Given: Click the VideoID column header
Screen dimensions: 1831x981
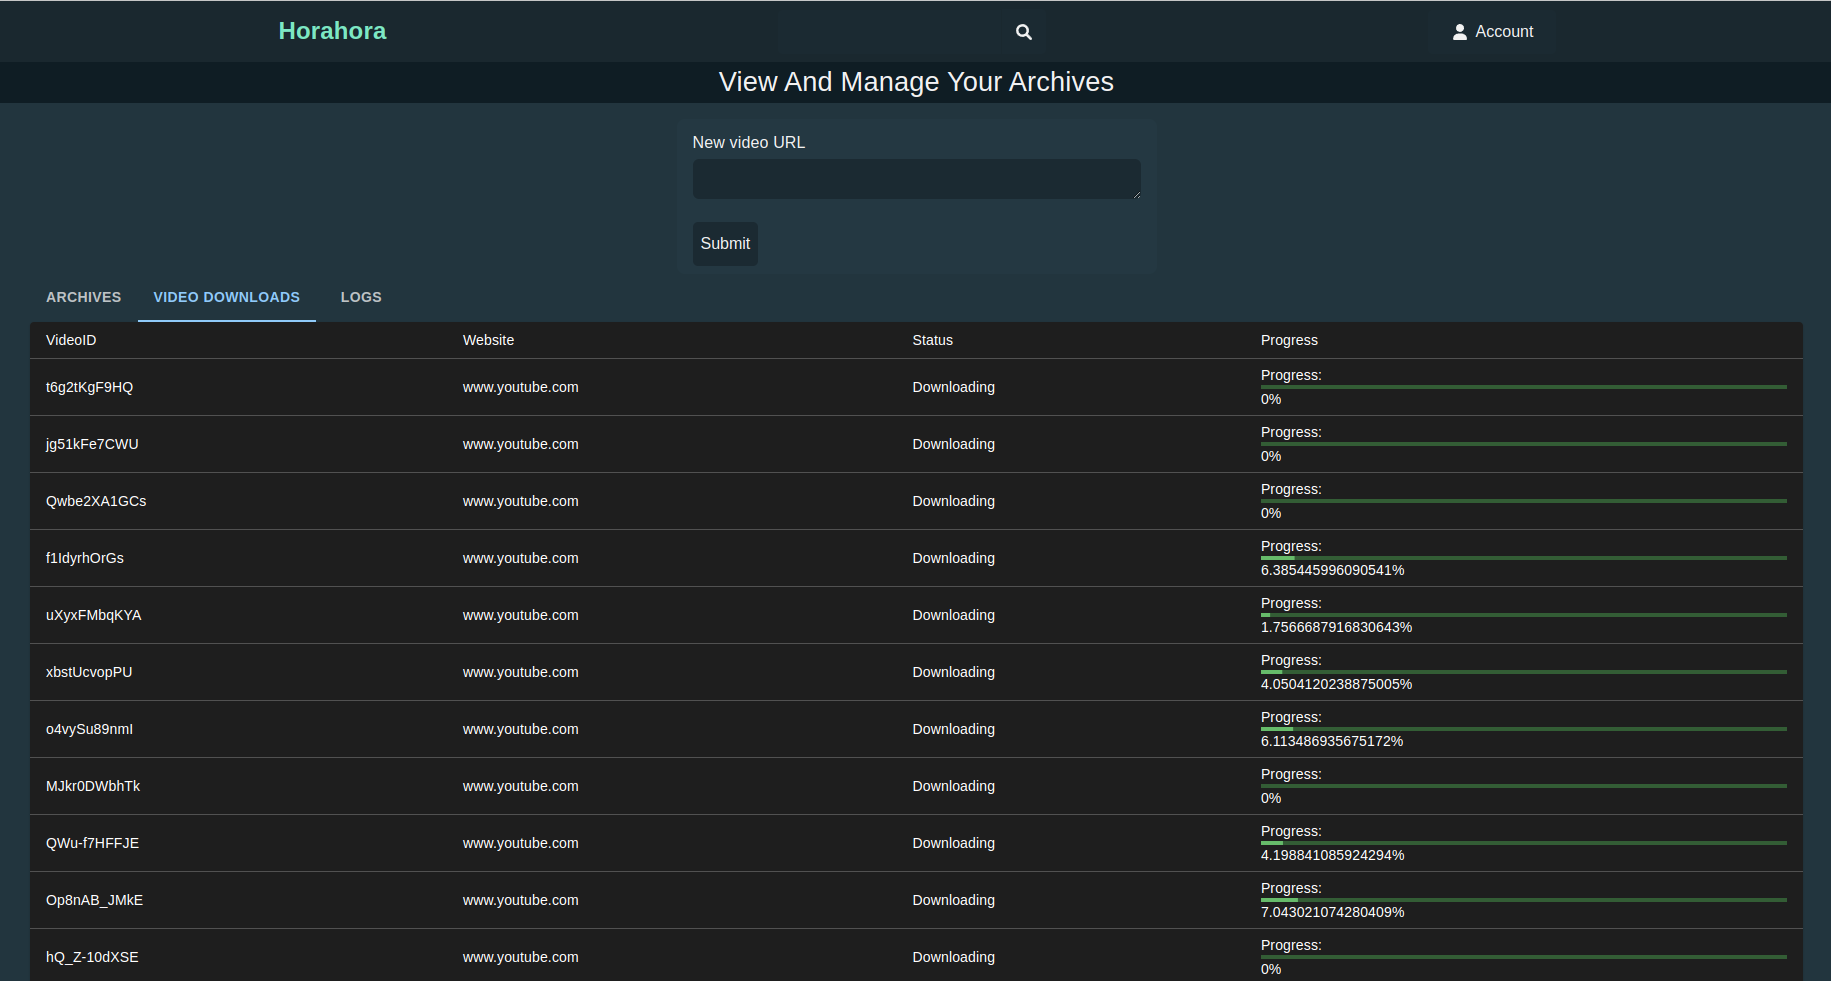Looking at the screenshot, I should tap(71, 340).
